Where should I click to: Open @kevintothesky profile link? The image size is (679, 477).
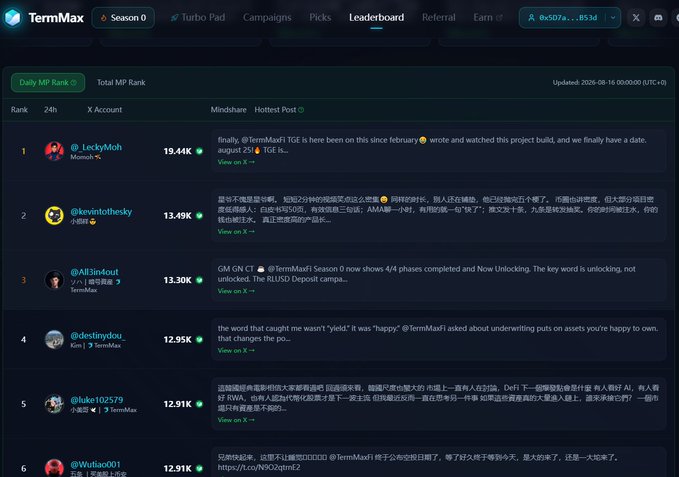pos(101,212)
